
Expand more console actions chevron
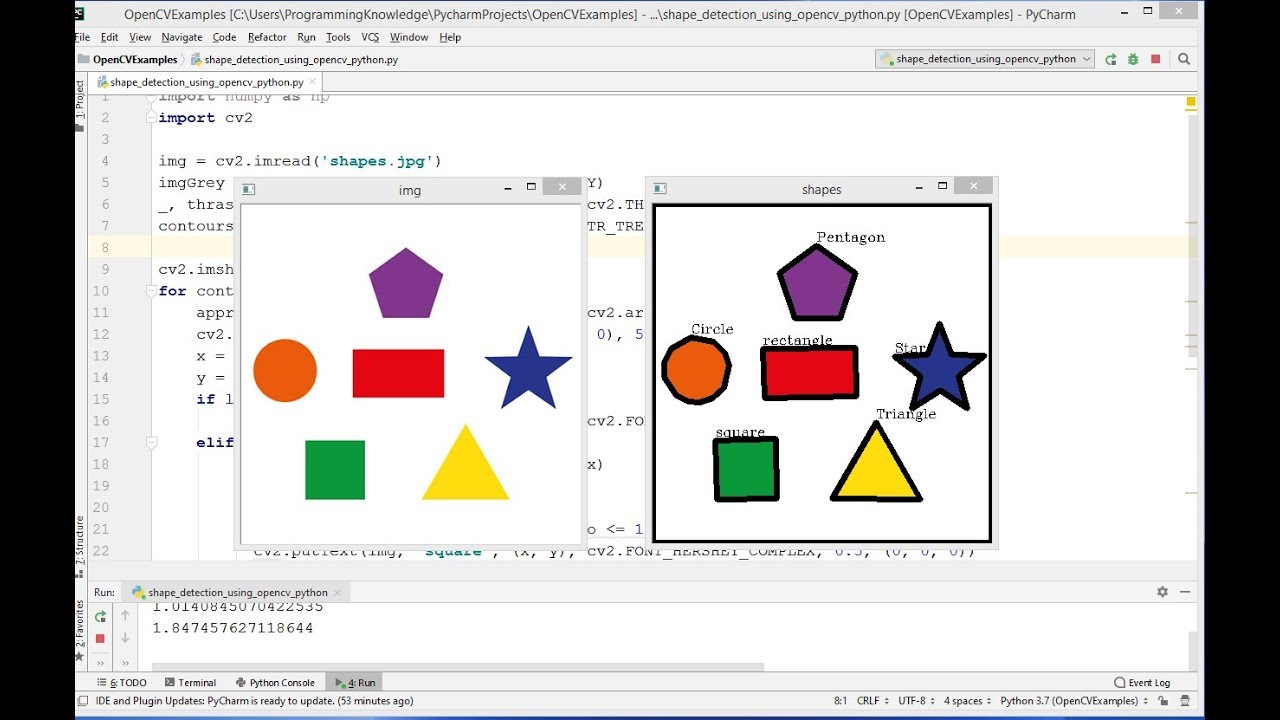click(125, 662)
